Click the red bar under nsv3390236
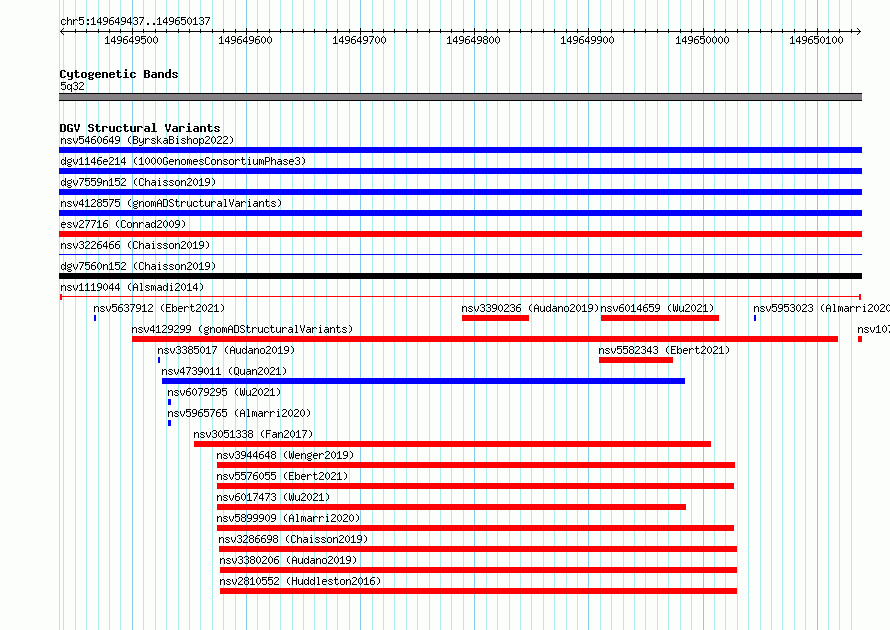Screen dimensions: 890x630 coord(496,318)
